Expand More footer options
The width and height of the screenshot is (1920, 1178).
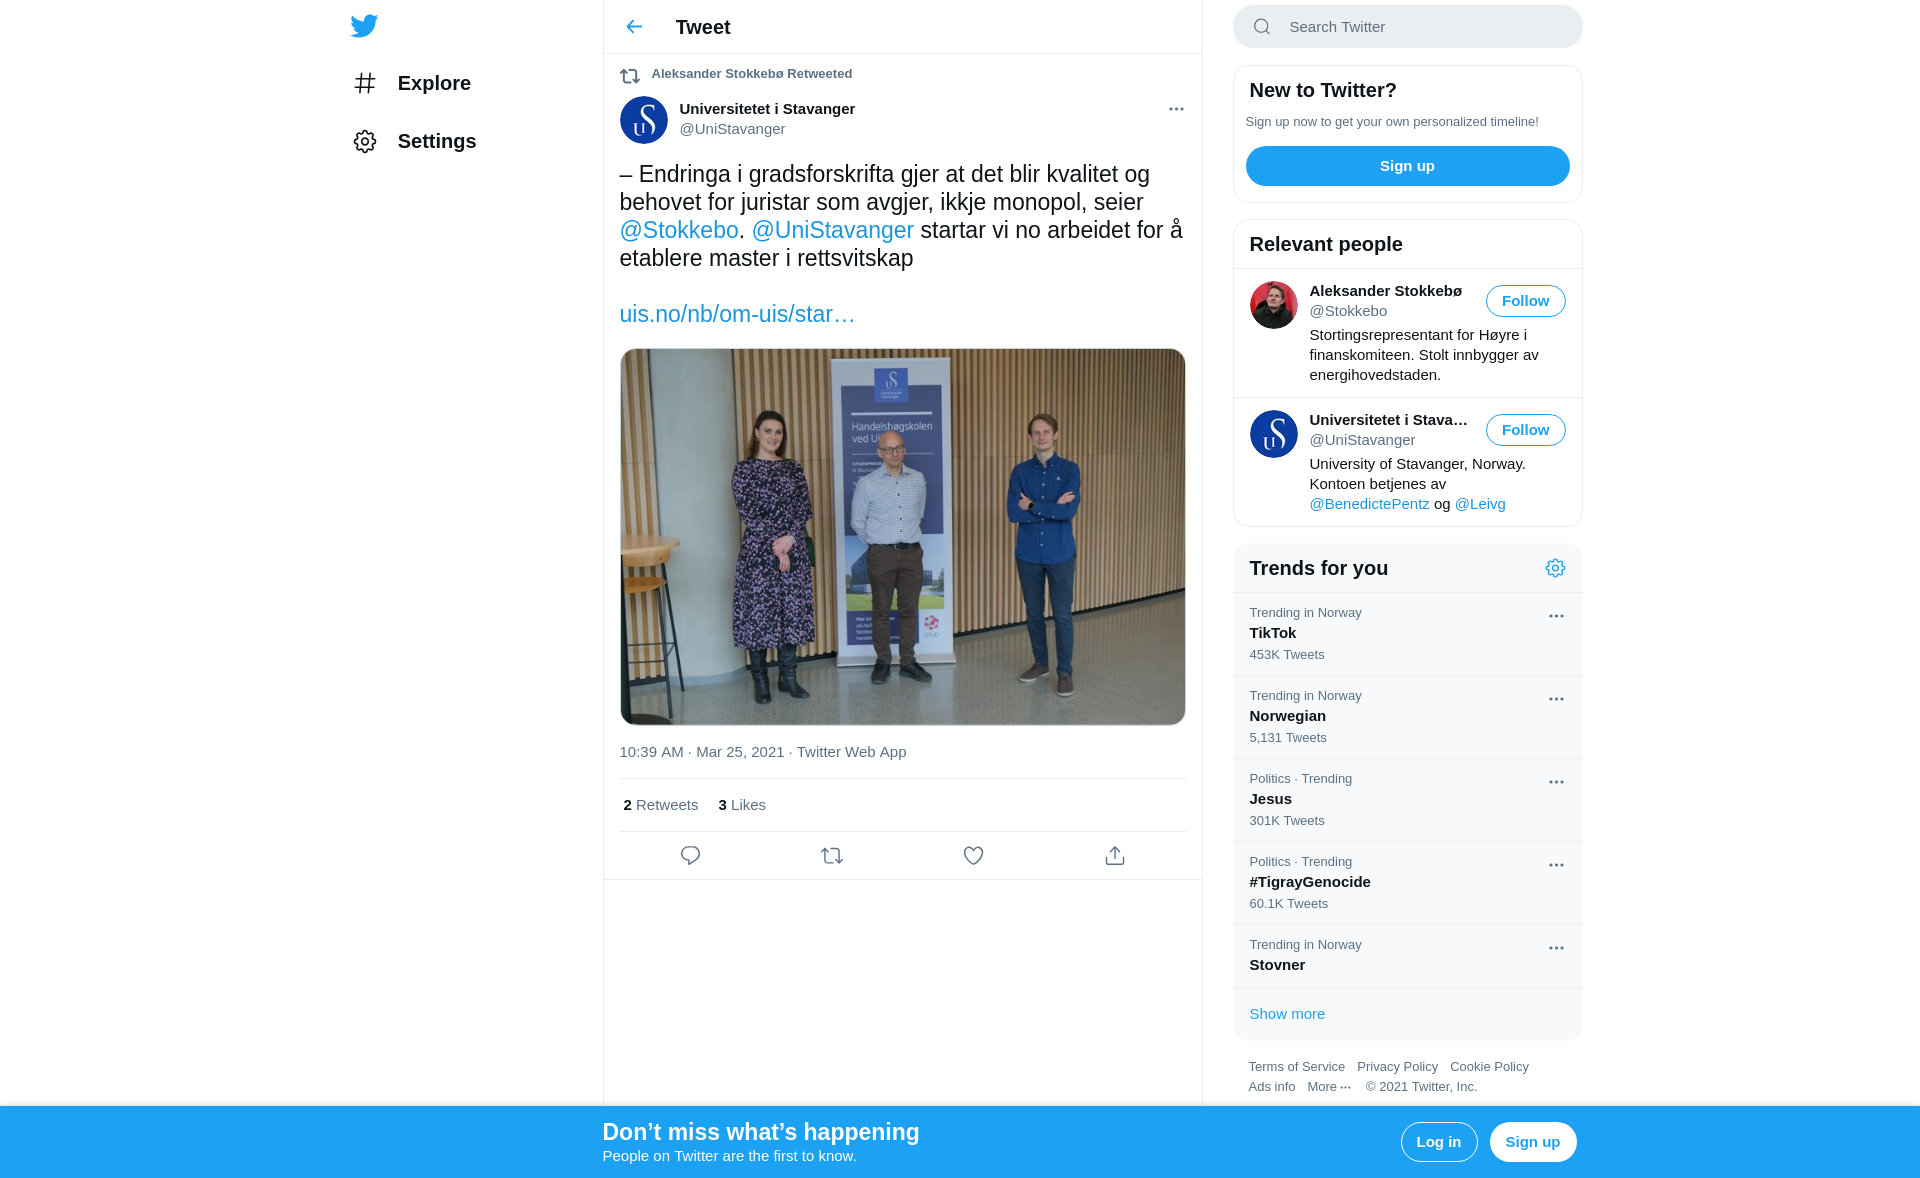pyautogui.click(x=1329, y=1087)
